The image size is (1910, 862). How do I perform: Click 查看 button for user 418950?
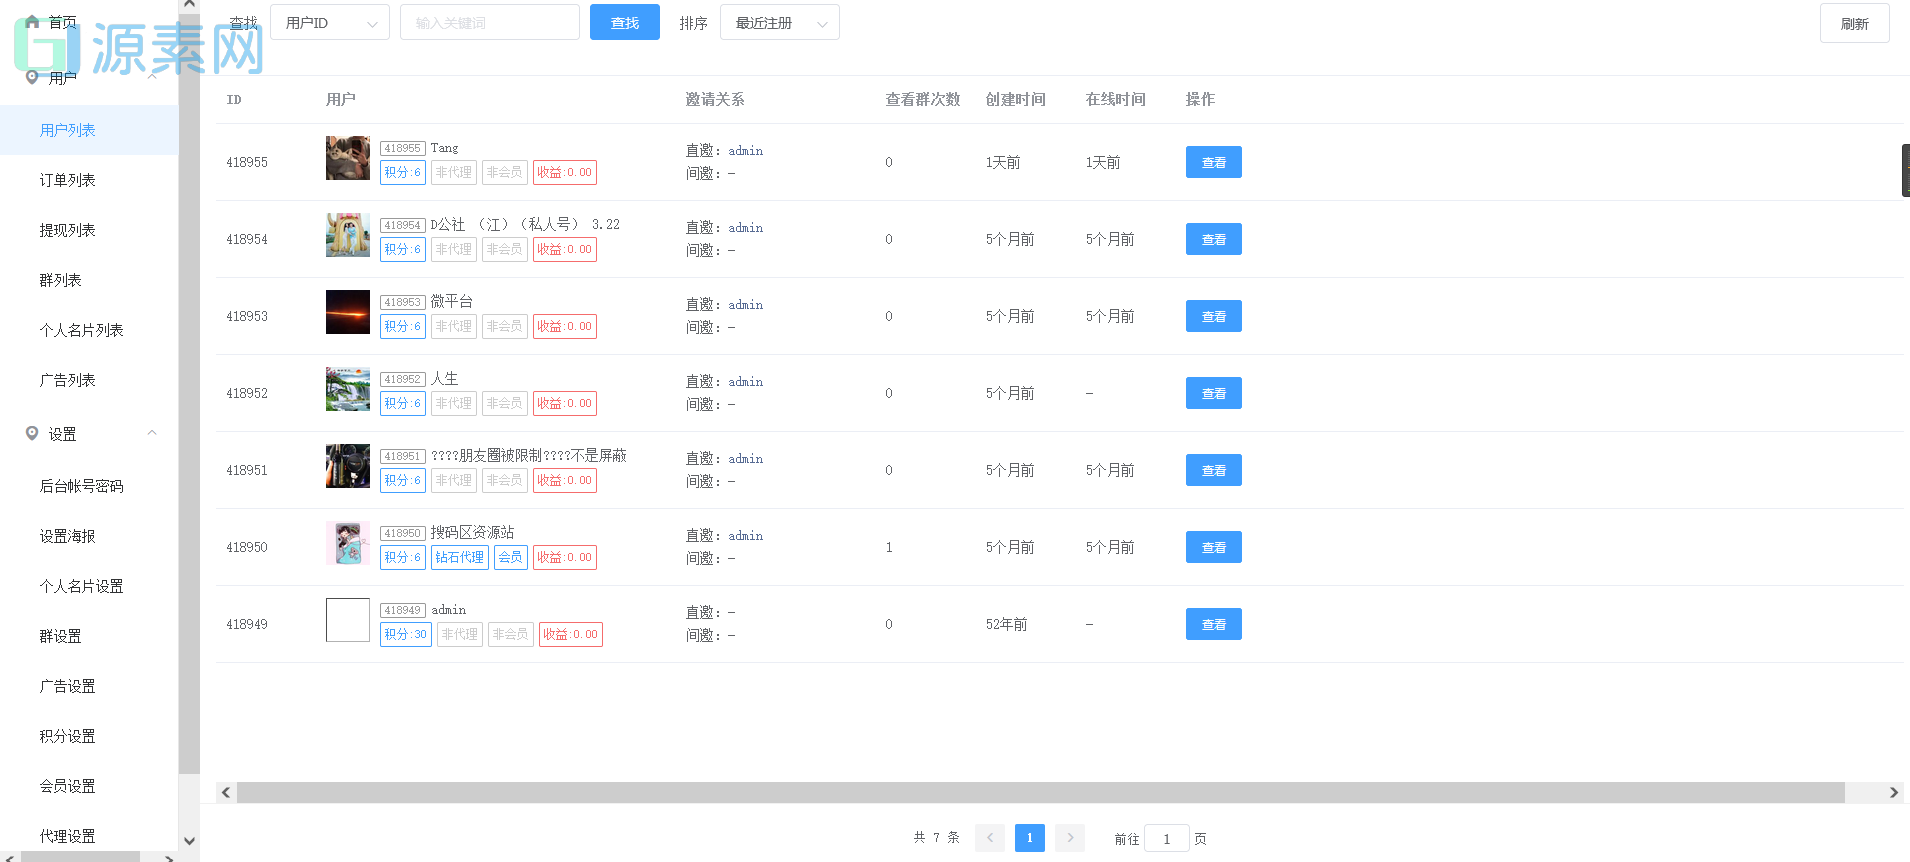point(1213,547)
